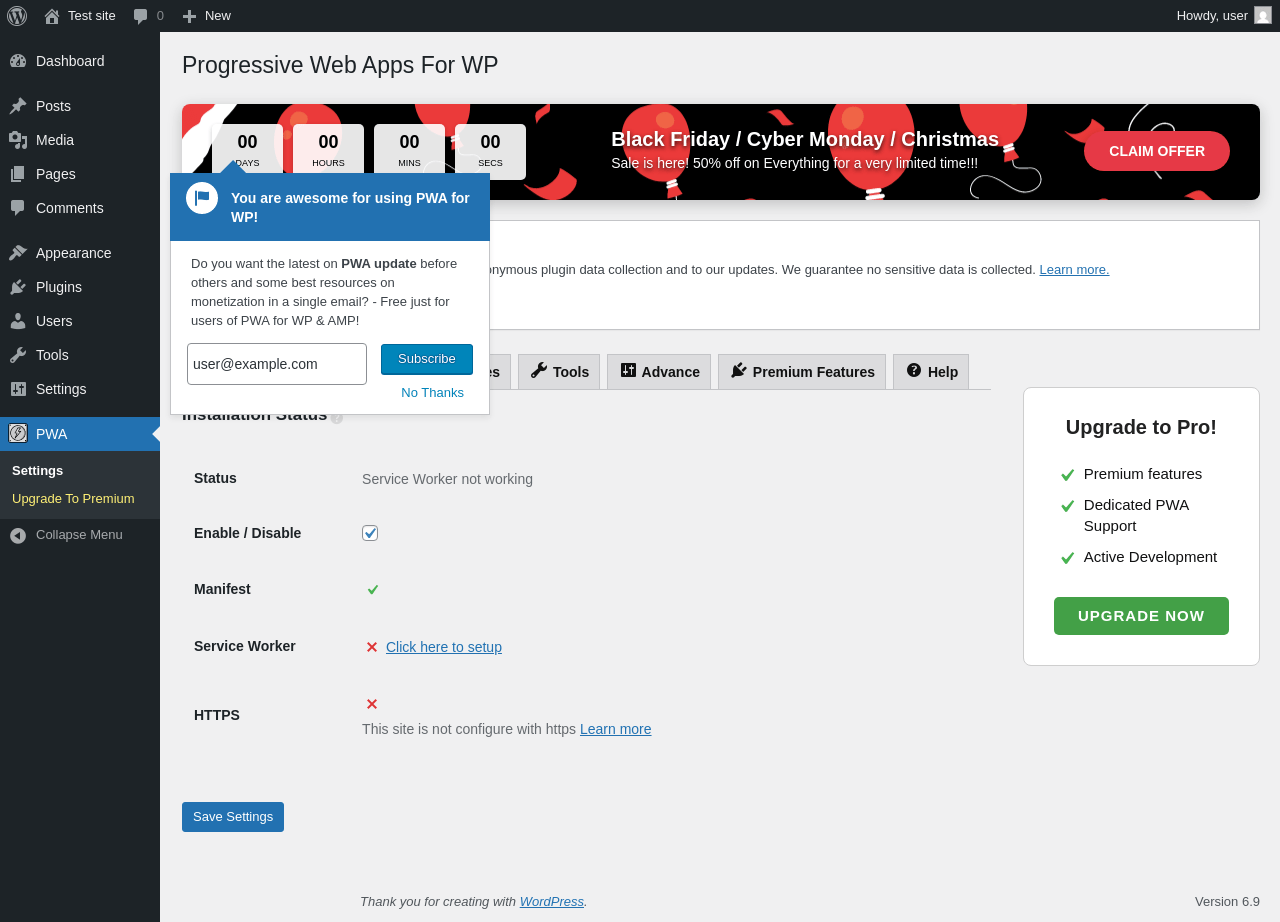Screen dimensions: 1280x922
Task: Open Comments from the sidebar speech-bubble icon
Action: [18, 208]
